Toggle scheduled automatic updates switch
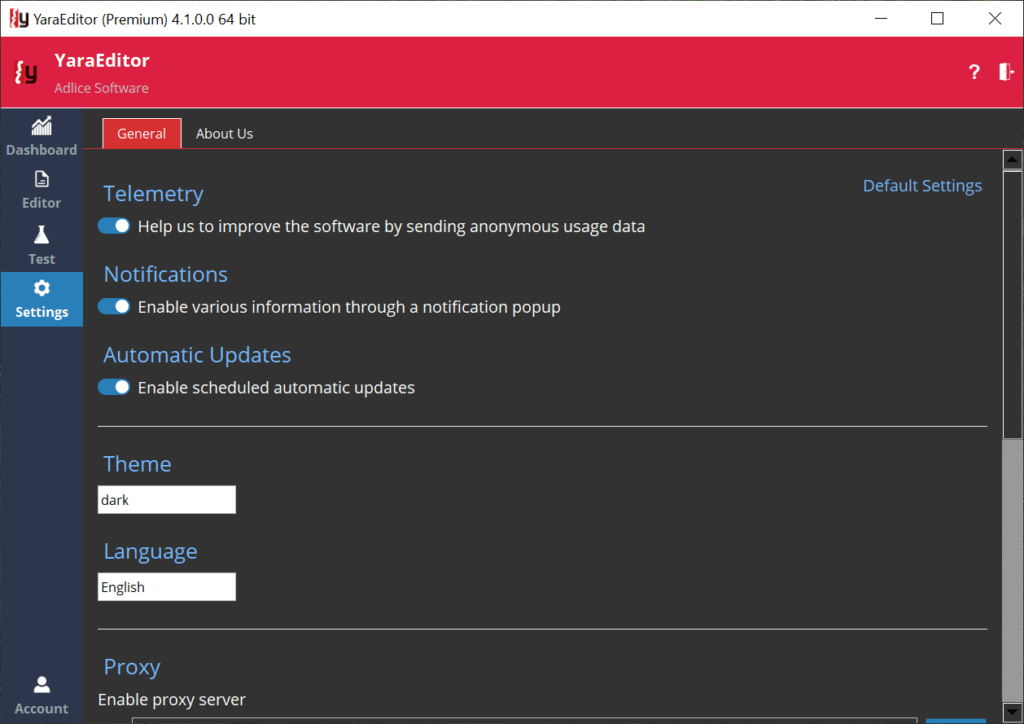The image size is (1024, 724). coord(114,387)
